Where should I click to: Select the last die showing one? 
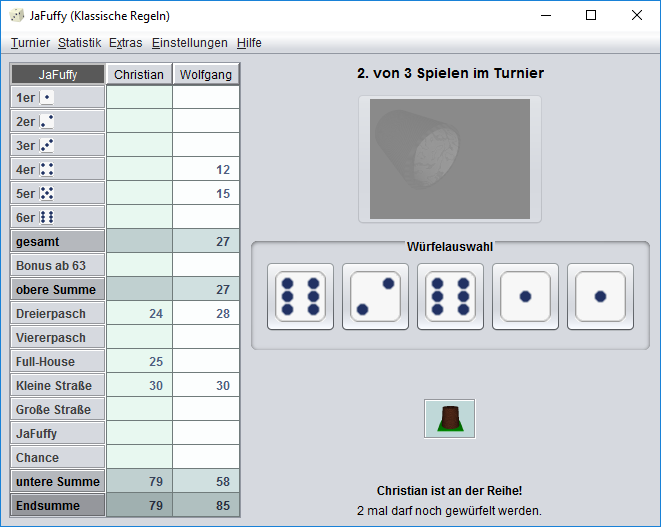(x=600, y=296)
